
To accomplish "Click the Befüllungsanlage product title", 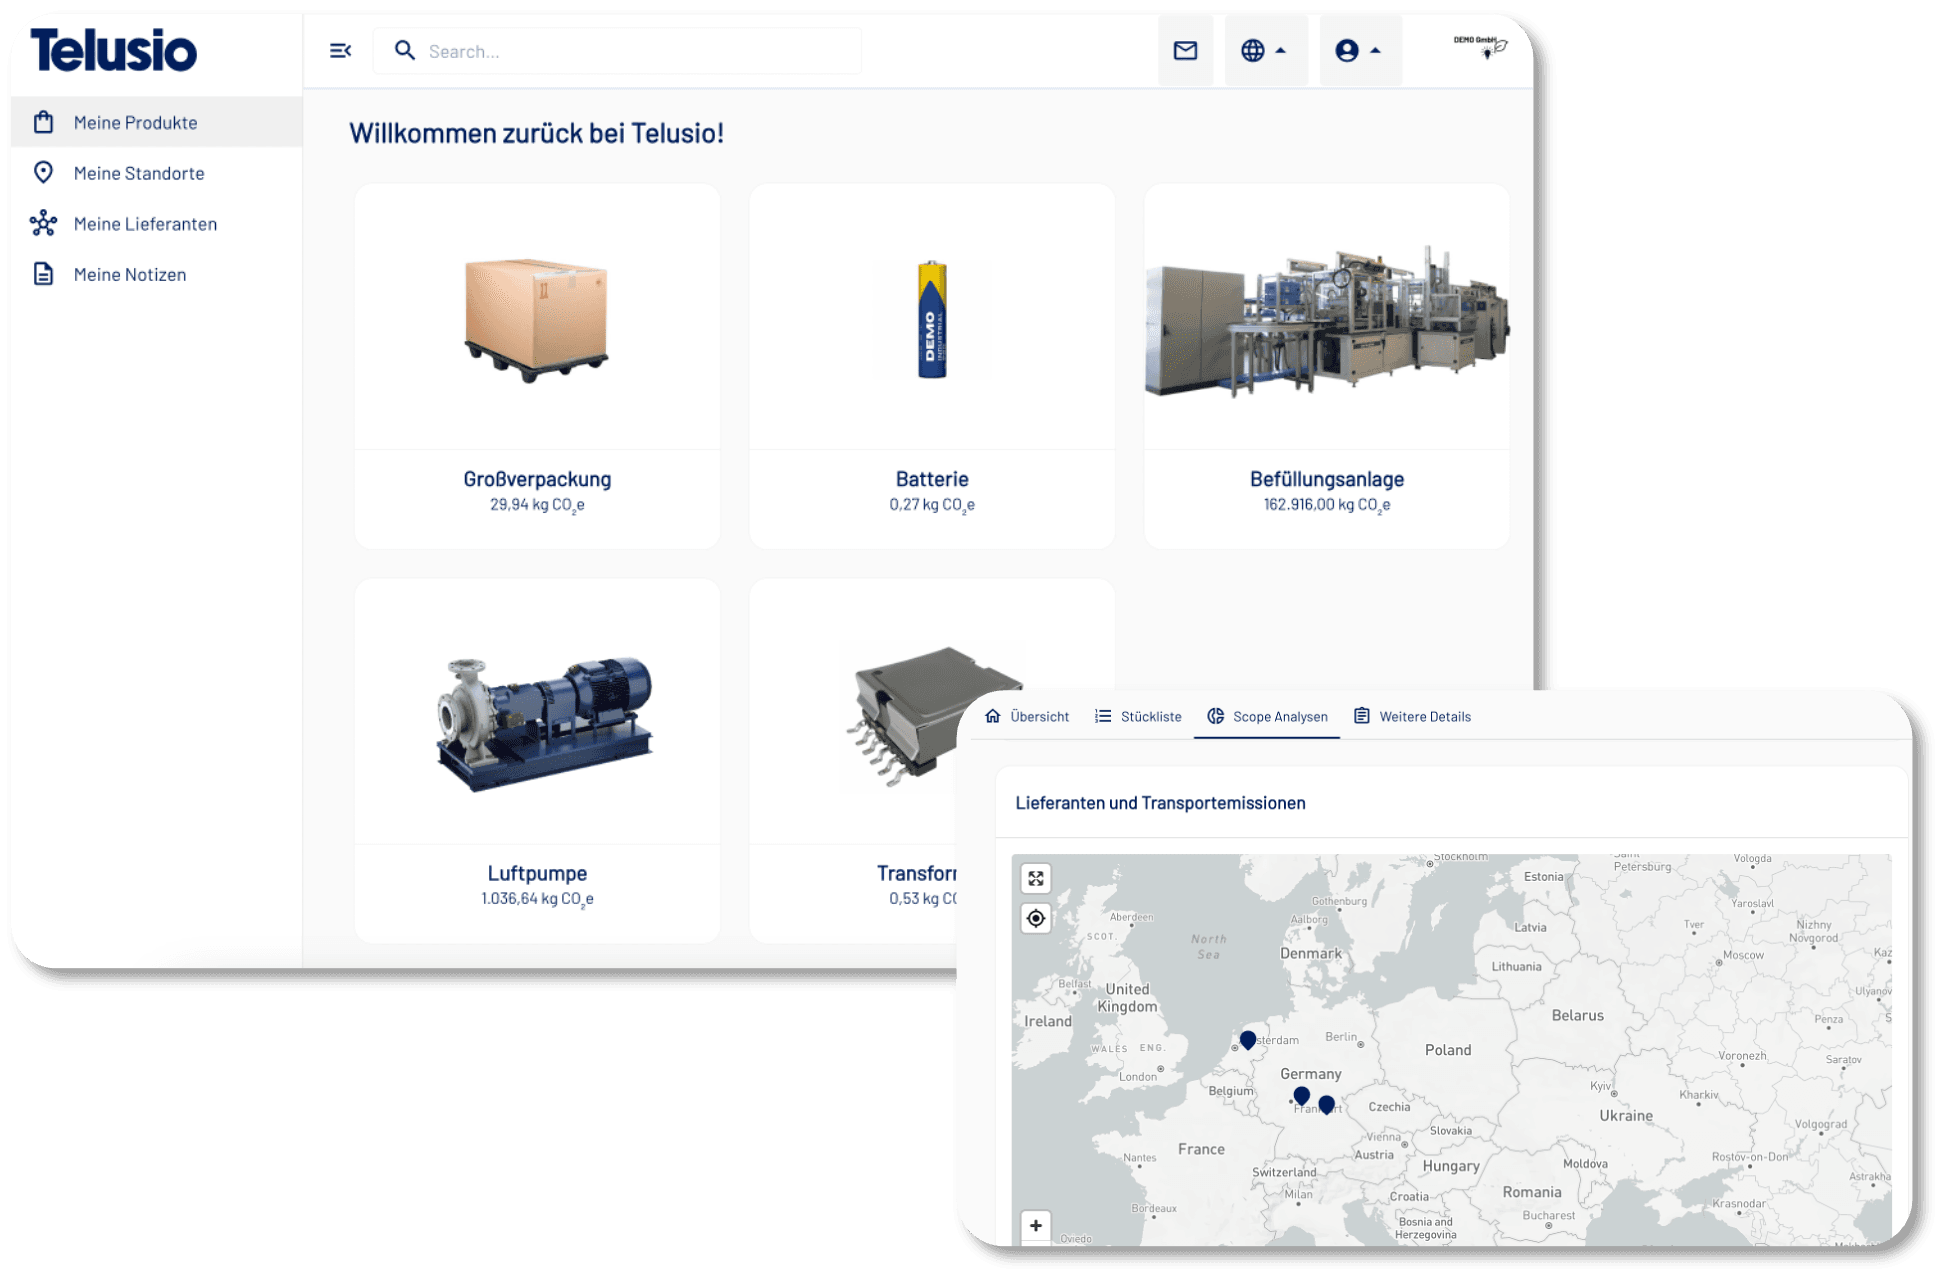I will pyautogui.click(x=1327, y=479).
